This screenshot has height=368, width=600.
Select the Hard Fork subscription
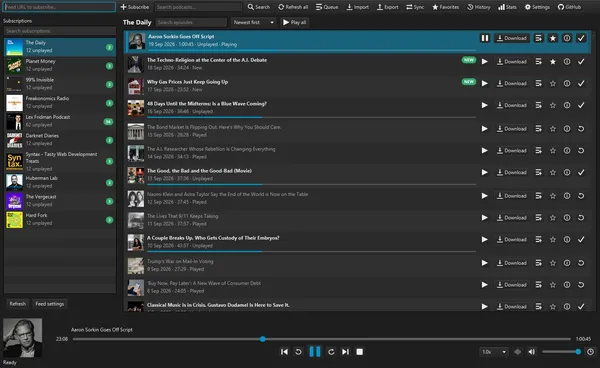[60, 220]
